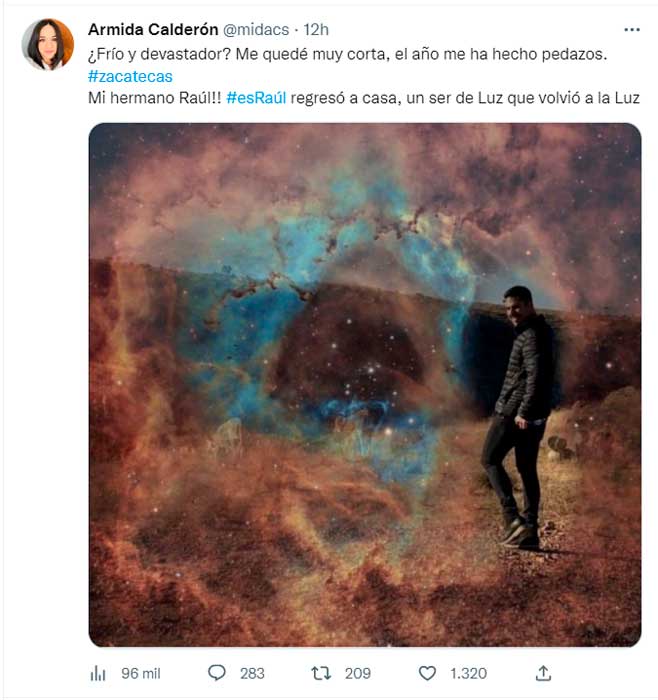Open the #zacatecas hashtag
The width and height of the screenshot is (658, 700).
tap(130, 76)
